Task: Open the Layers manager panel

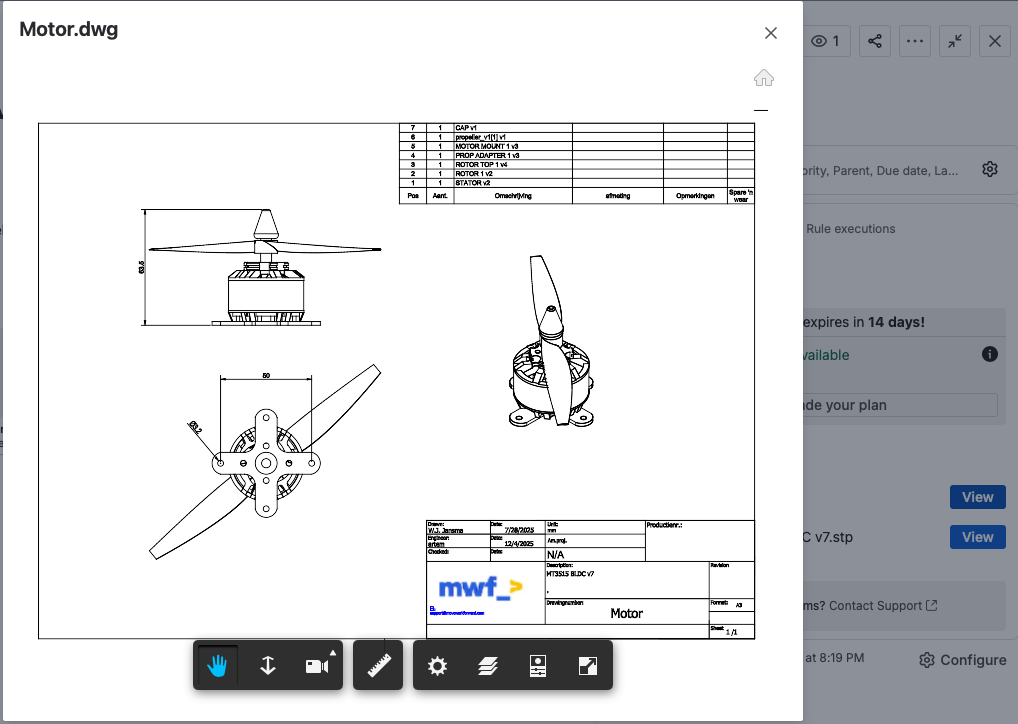Action: click(487, 666)
